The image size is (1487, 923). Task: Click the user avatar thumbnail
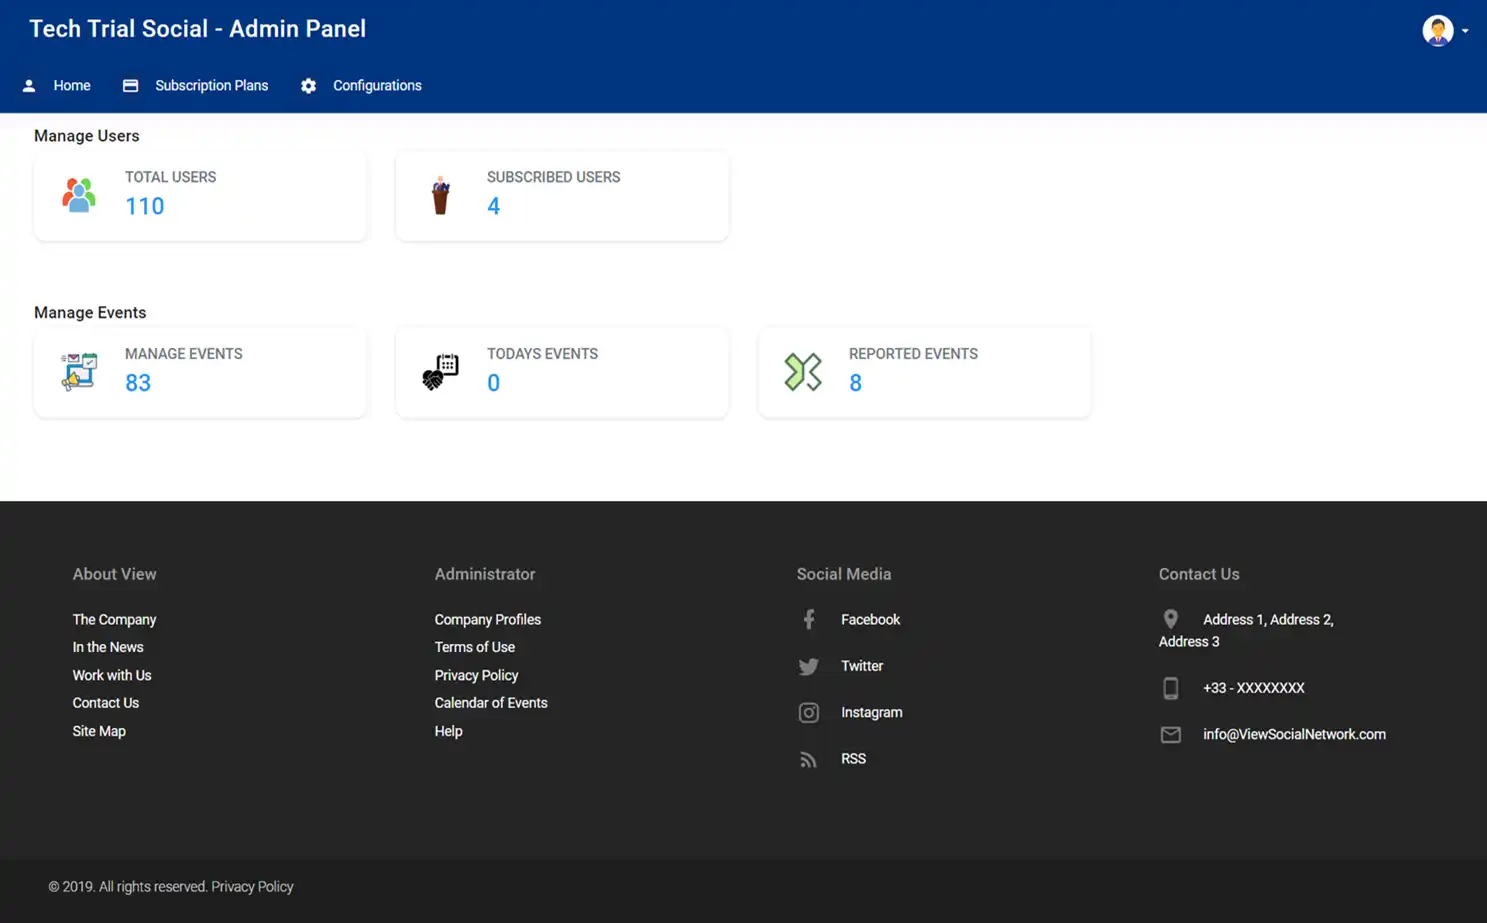tap(1437, 30)
